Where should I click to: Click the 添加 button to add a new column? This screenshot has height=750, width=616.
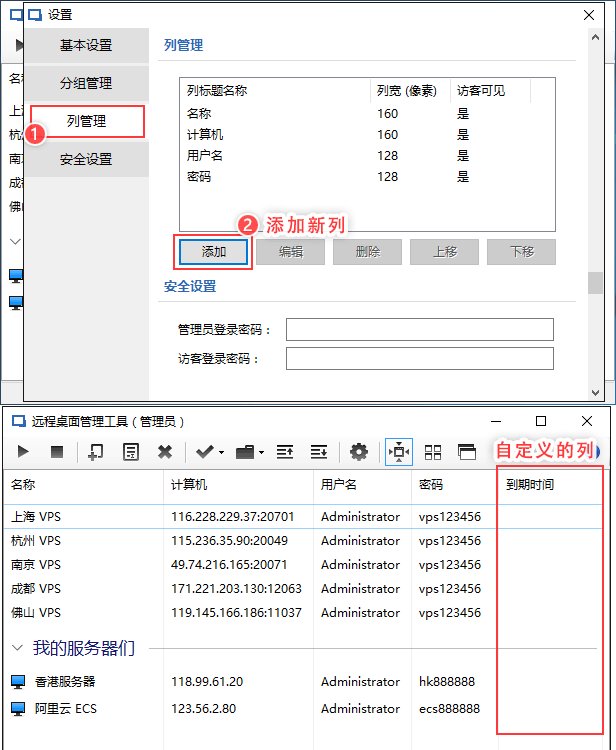pyautogui.click(x=213, y=252)
